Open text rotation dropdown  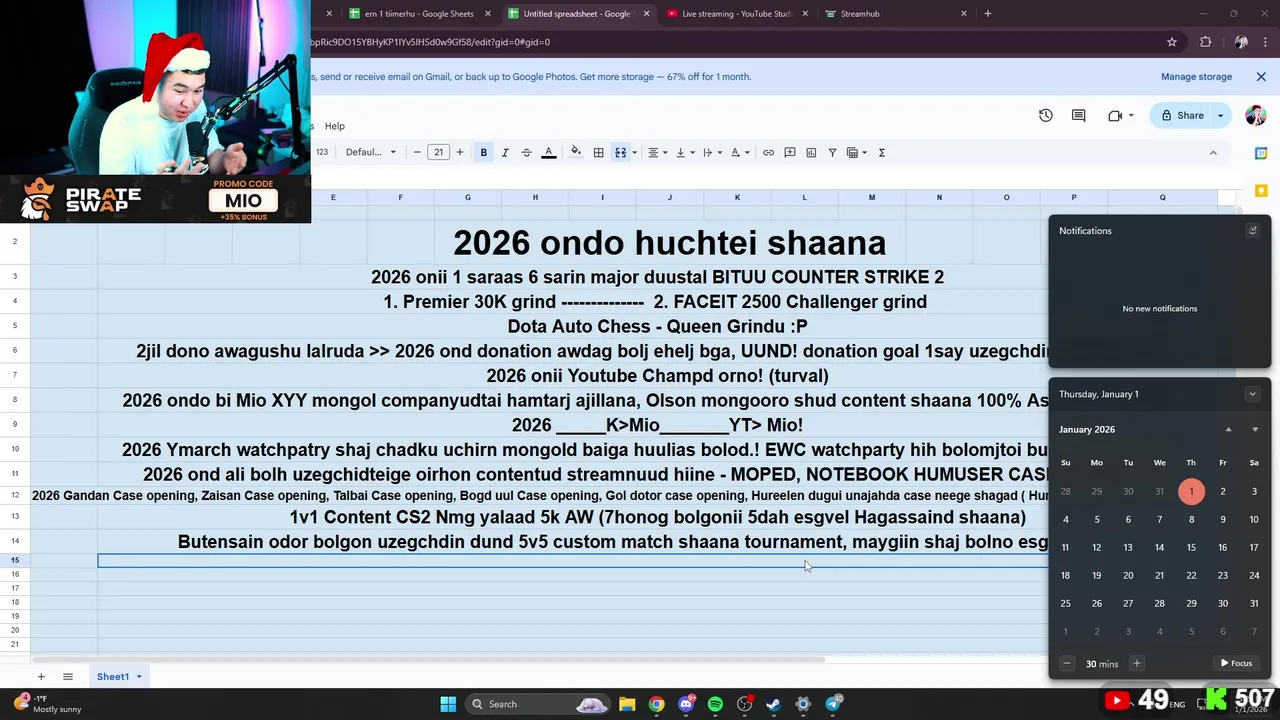click(739, 152)
